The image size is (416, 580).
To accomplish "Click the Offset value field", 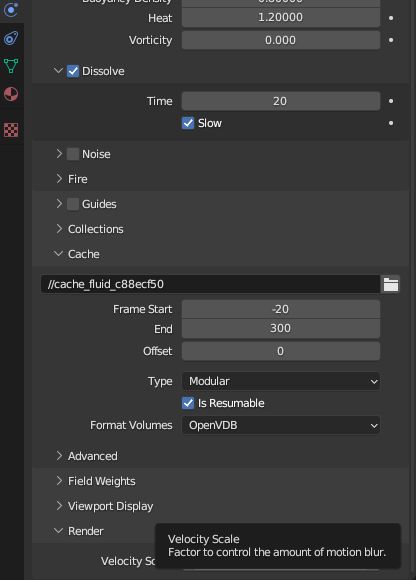I will pyautogui.click(x=281, y=351).
